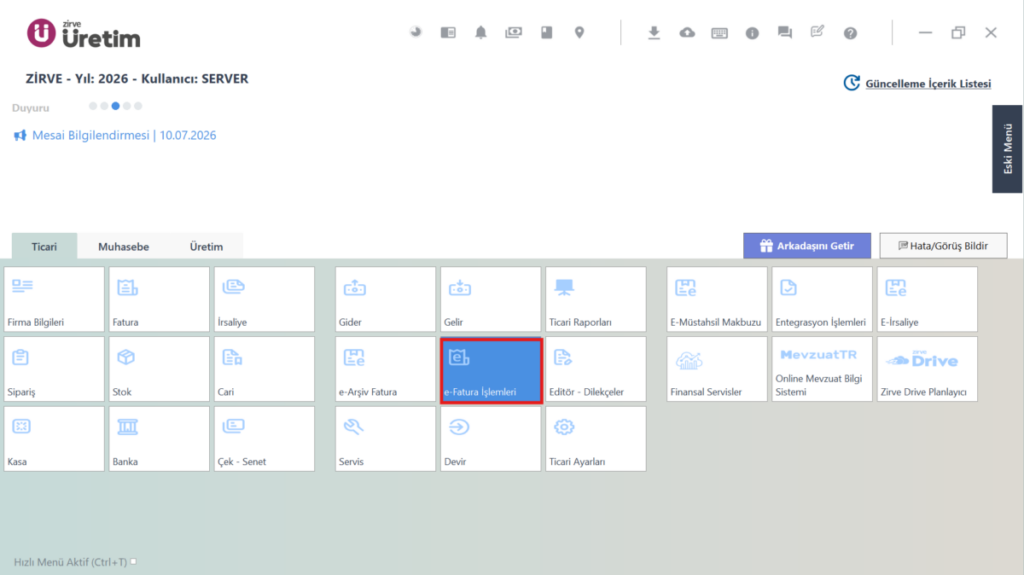Switch to the Üretim tab
The height and width of the screenshot is (575, 1024).
206,246
